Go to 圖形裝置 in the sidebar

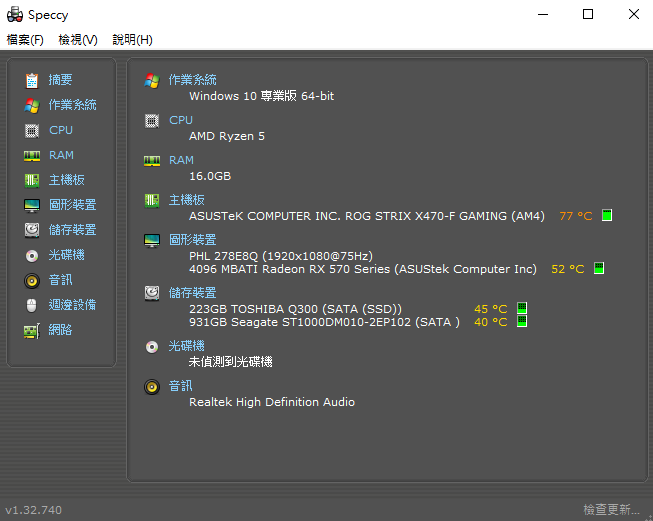(x=72, y=205)
